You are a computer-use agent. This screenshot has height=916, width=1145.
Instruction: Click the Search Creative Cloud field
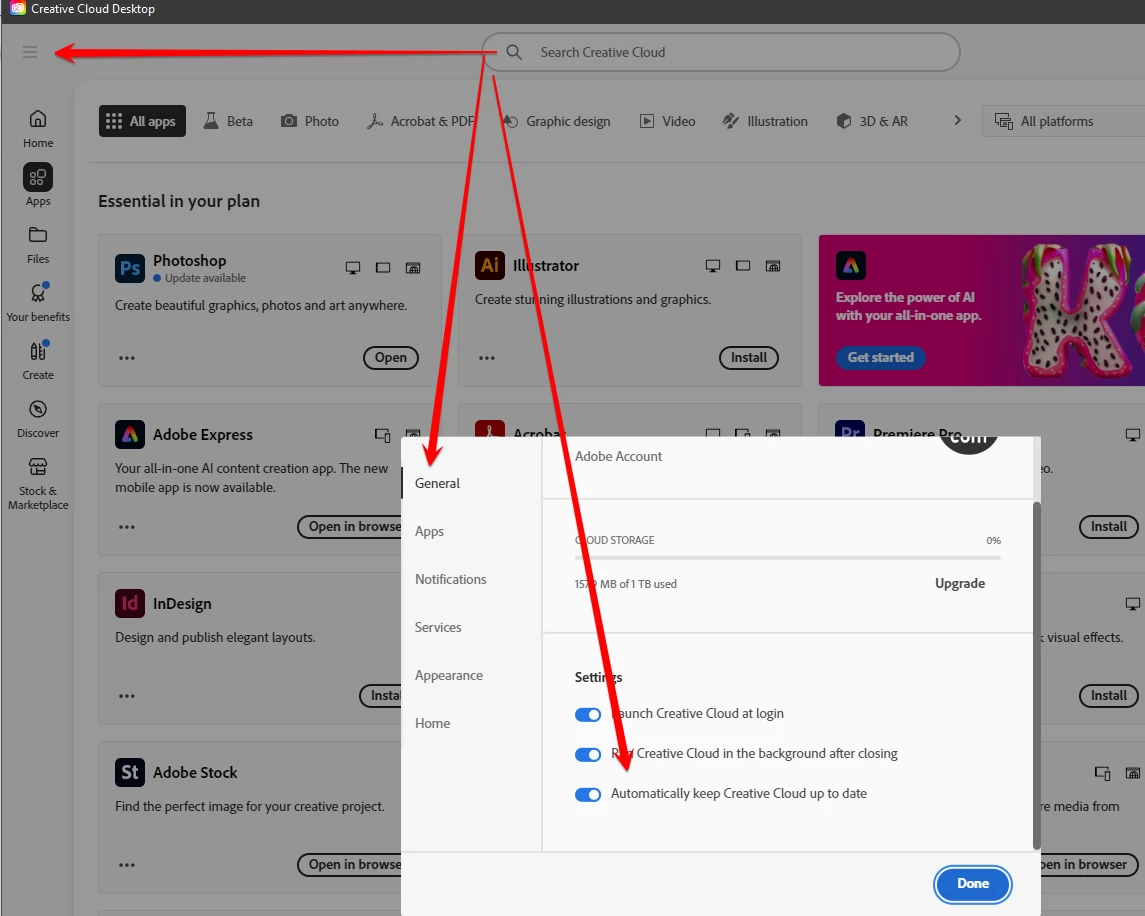tap(721, 52)
